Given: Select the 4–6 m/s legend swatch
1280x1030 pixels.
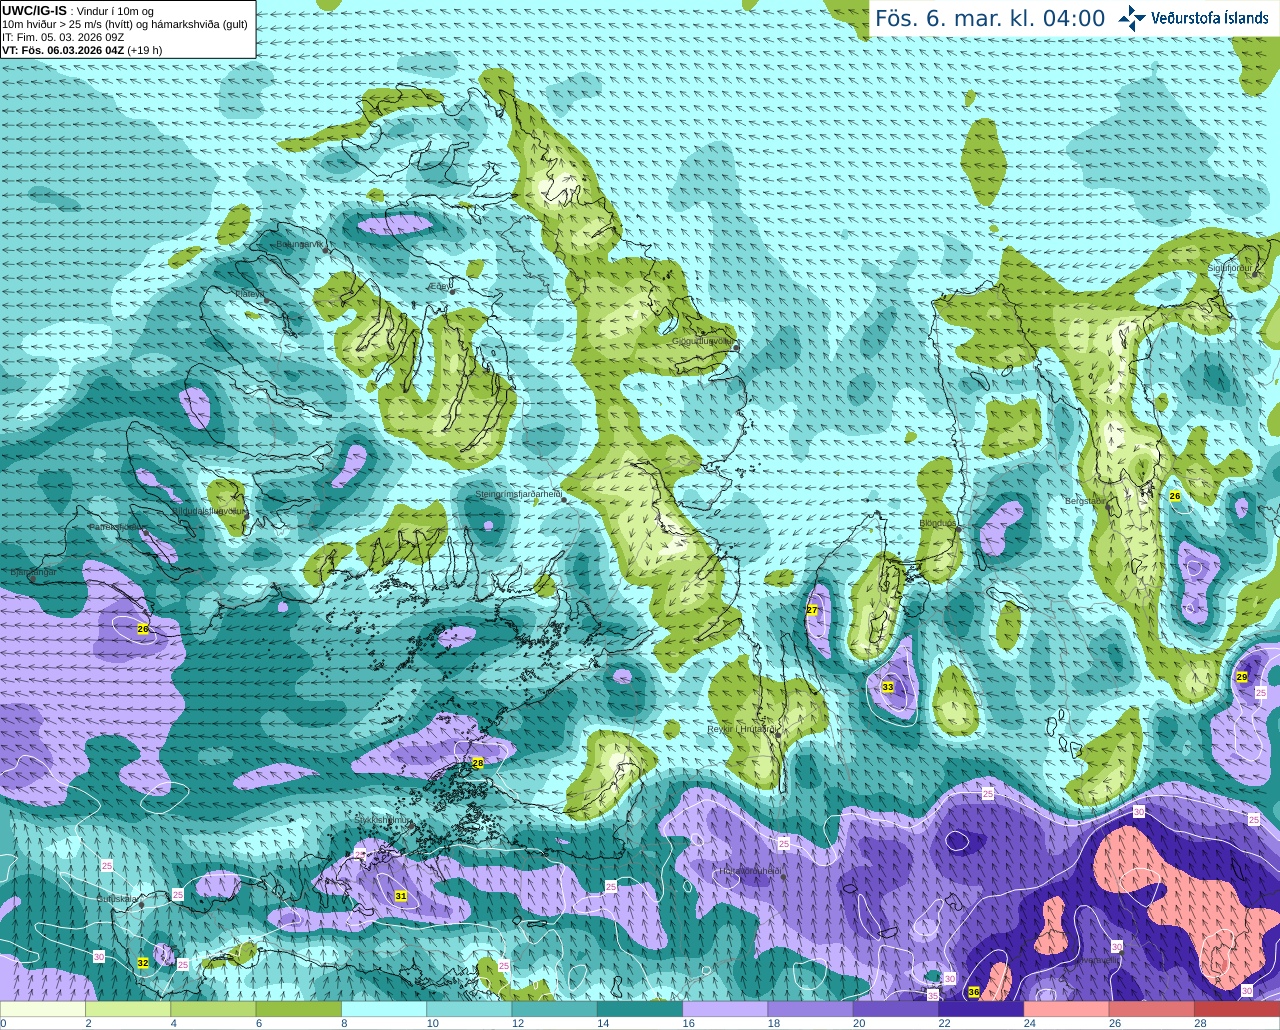Looking at the screenshot, I should 213,1009.
